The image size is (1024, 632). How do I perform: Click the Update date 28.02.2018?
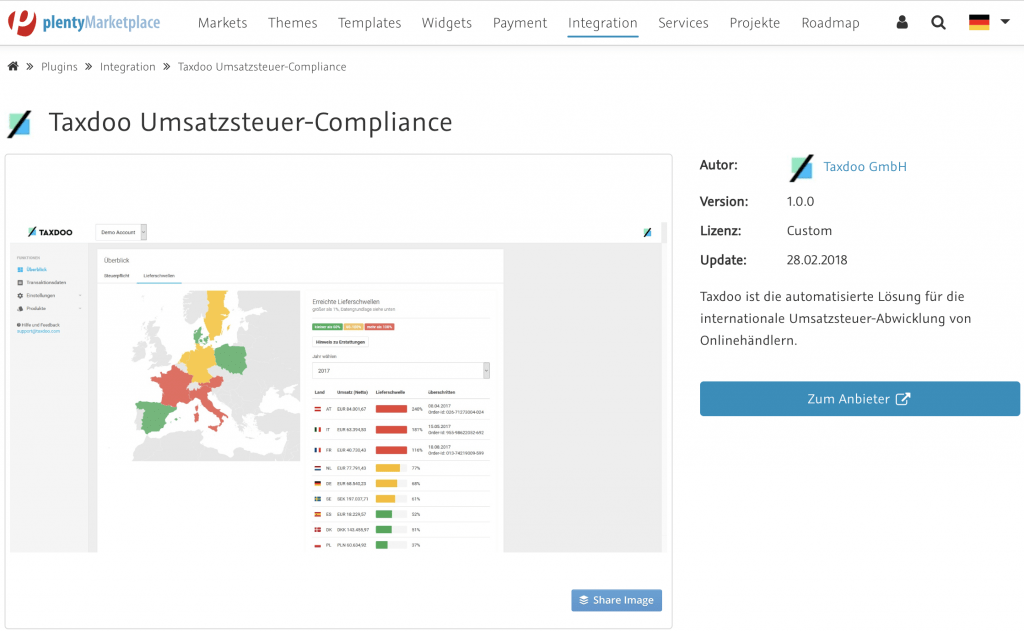(x=816, y=260)
